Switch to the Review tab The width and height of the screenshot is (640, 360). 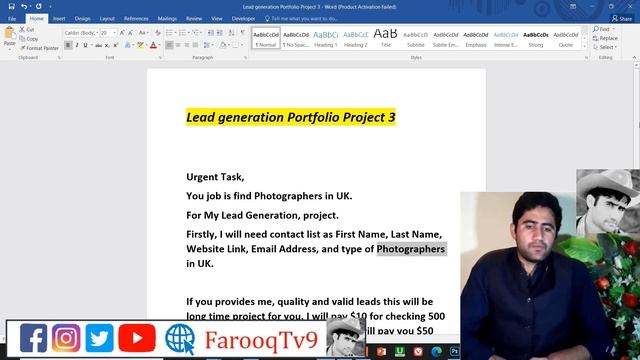click(x=194, y=19)
